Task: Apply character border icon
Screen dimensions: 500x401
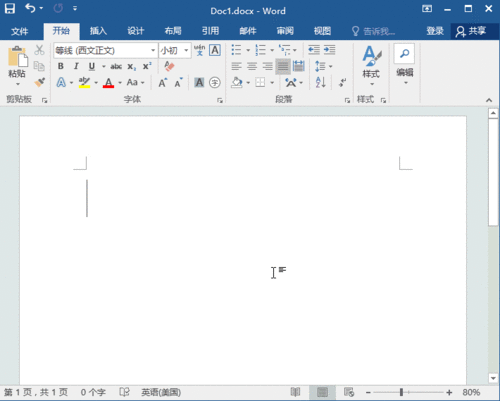Action: [215, 50]
